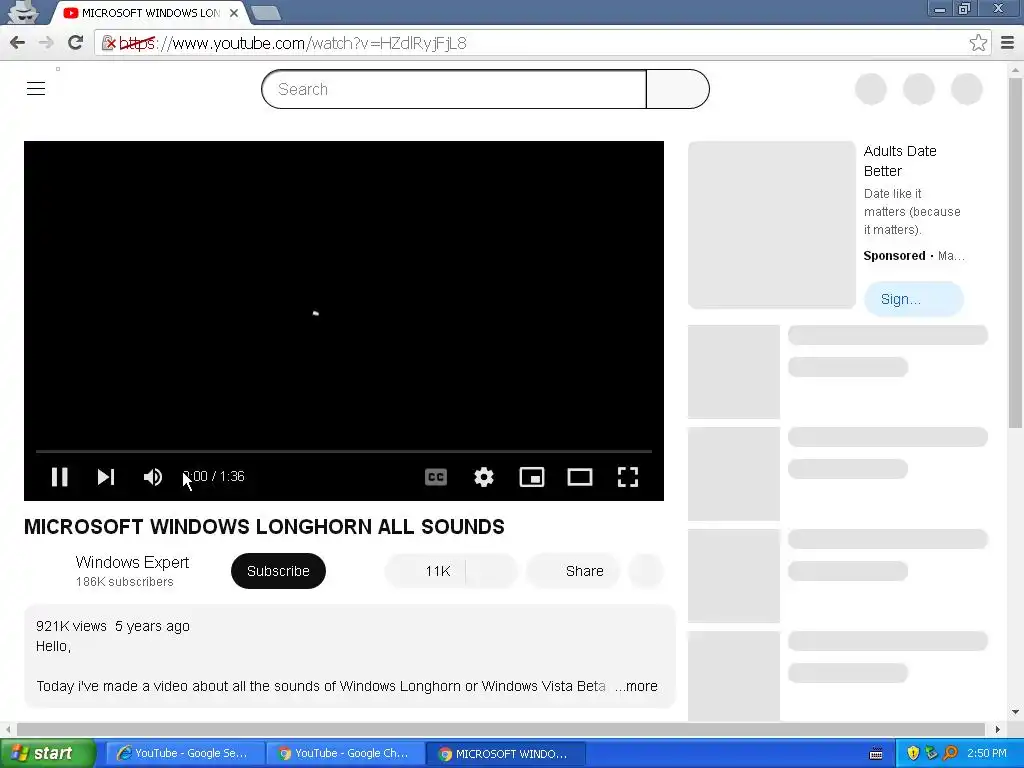Open Chrome menu button

pyautogui.click(x=1008, y=43)
